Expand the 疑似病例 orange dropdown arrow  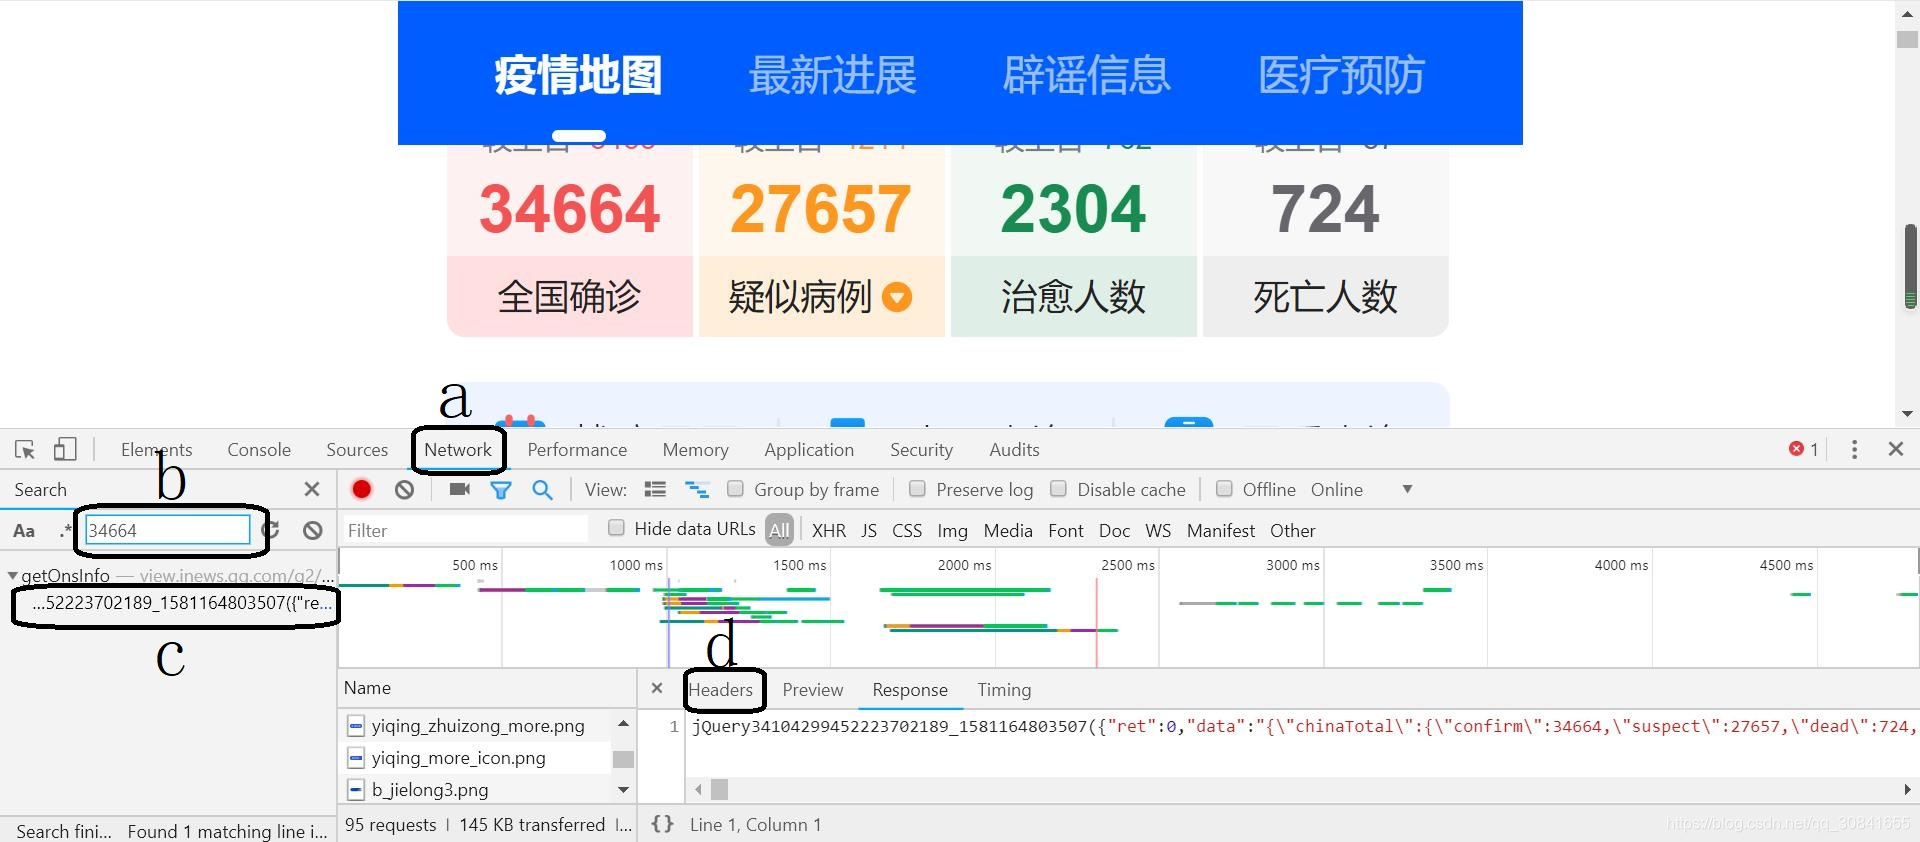(x=897, y=297)
